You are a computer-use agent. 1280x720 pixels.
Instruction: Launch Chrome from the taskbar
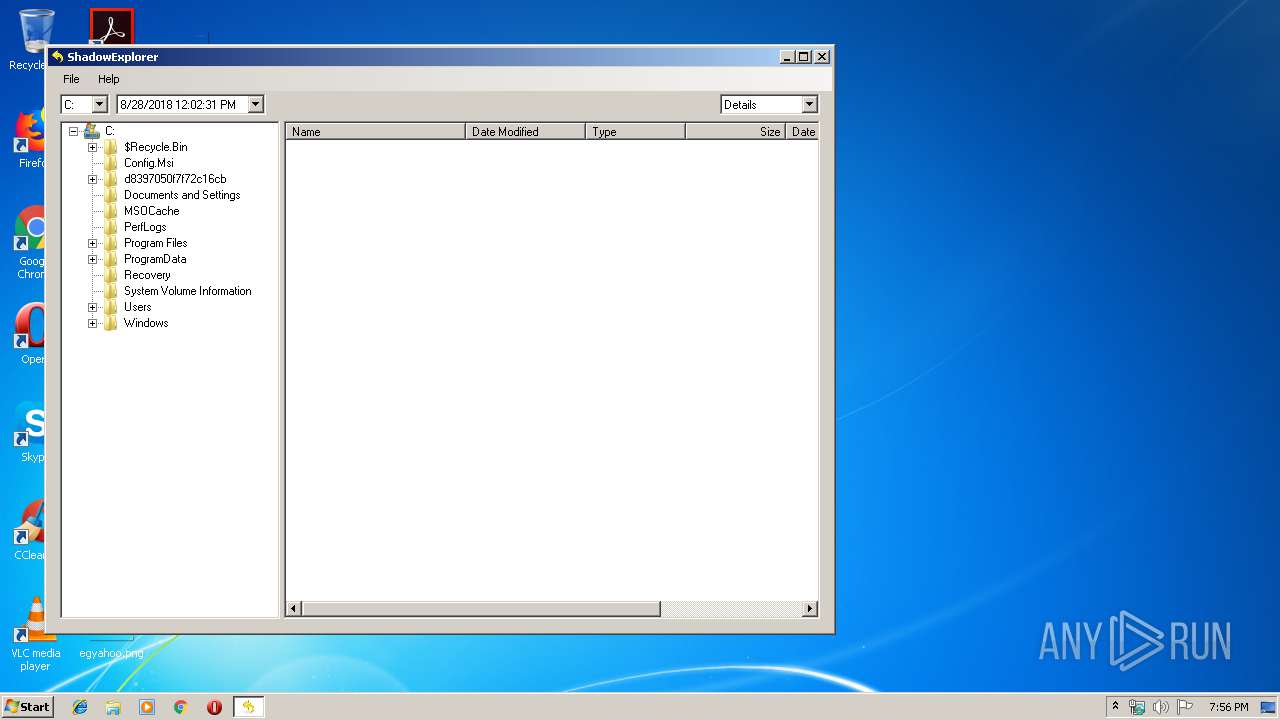point(181,707)
